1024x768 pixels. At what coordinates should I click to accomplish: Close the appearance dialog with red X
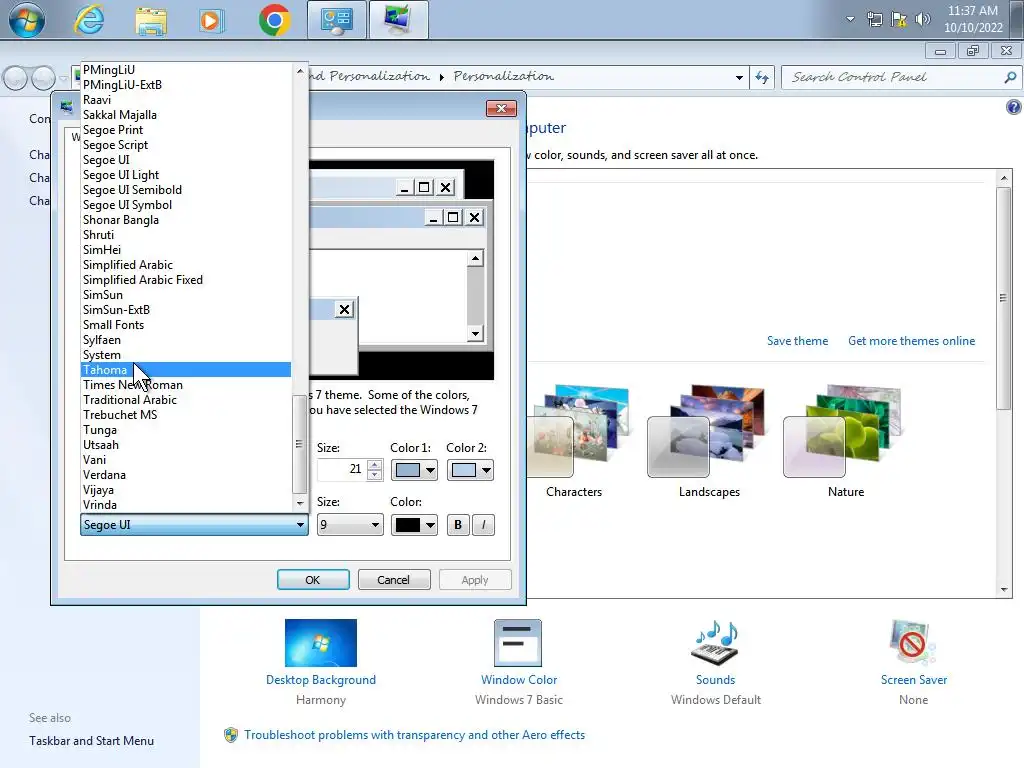502,108
